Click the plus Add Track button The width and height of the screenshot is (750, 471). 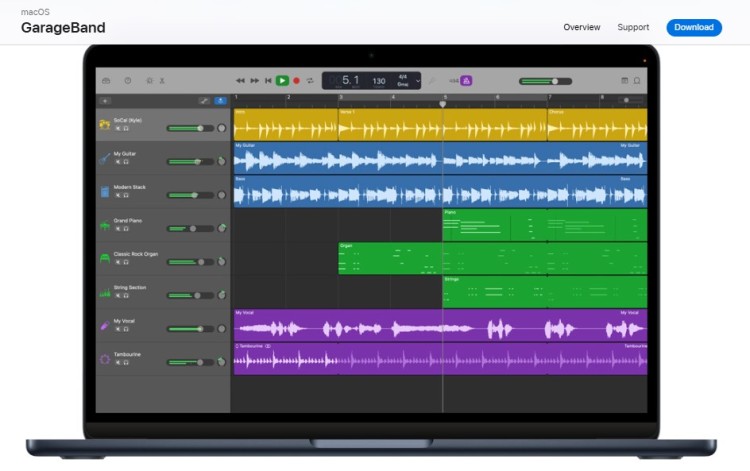click(105, 101)
